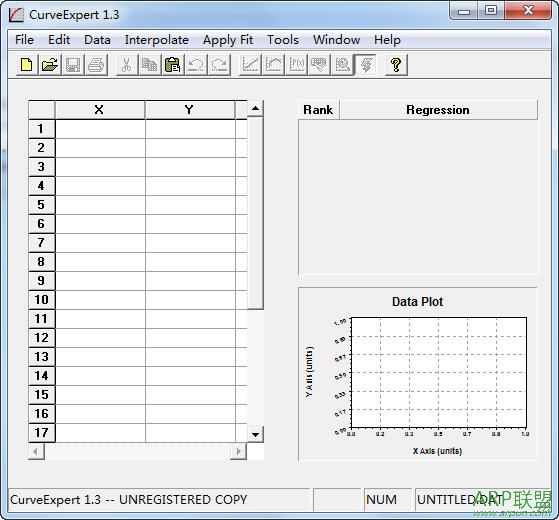Select row 5 header in data grid
Screen dimensions: 559x520
[x=41, y=205]
